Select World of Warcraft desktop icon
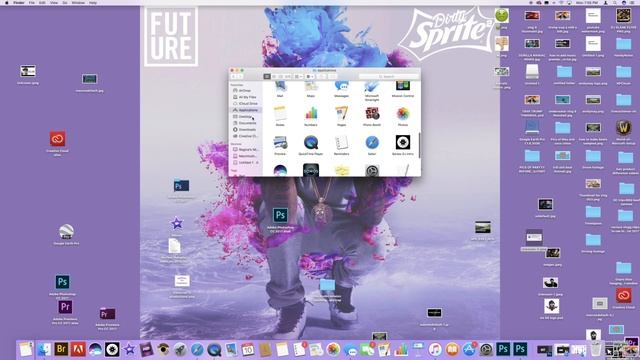This screenshot has height=360, width=640. coord(624,128)
